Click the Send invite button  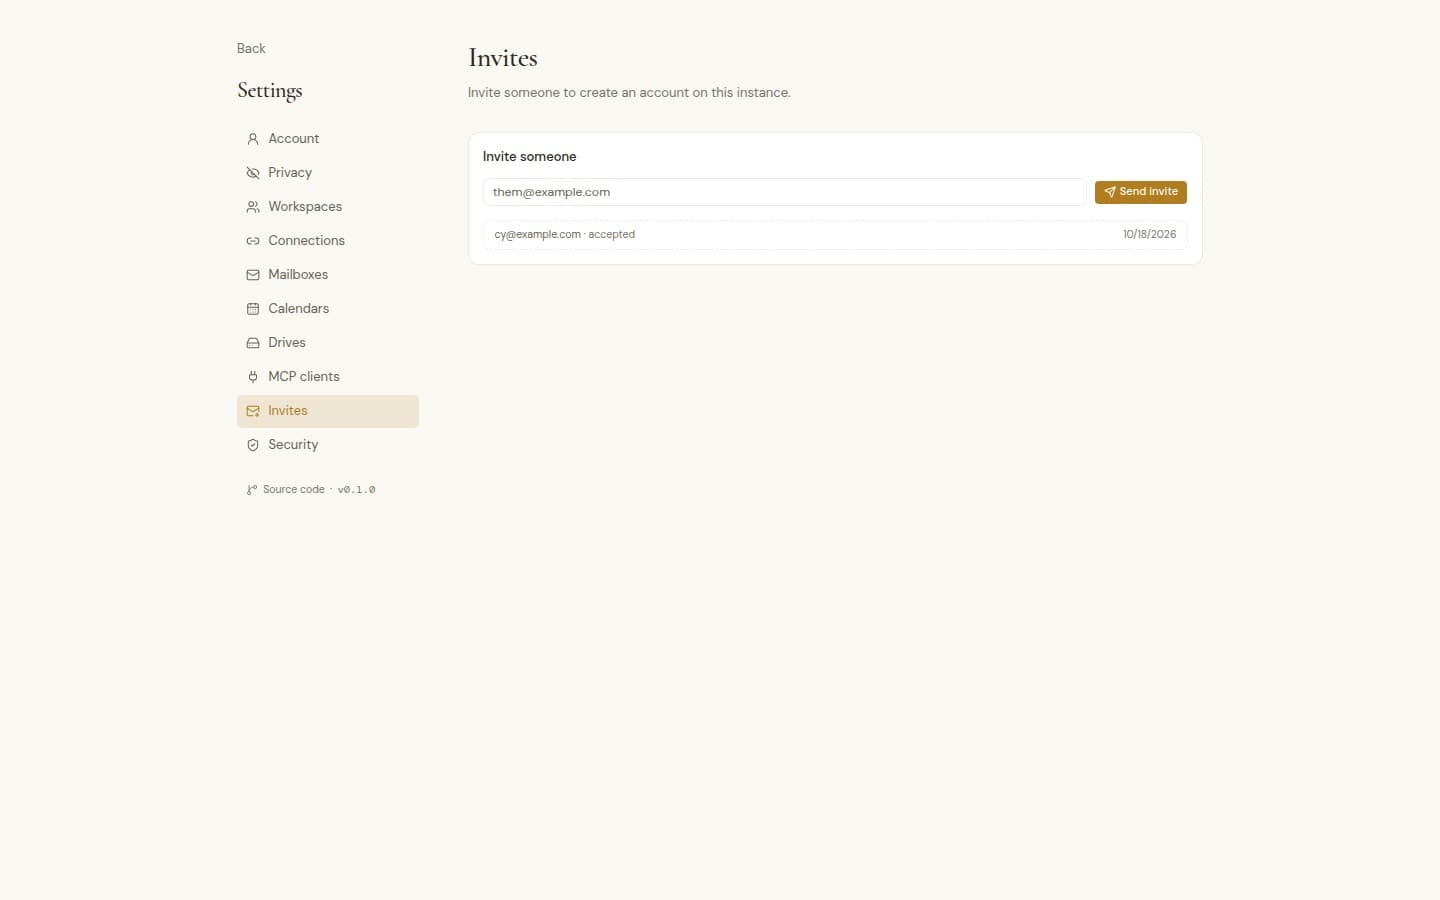pyautogui.click(x=1140, y=192)
